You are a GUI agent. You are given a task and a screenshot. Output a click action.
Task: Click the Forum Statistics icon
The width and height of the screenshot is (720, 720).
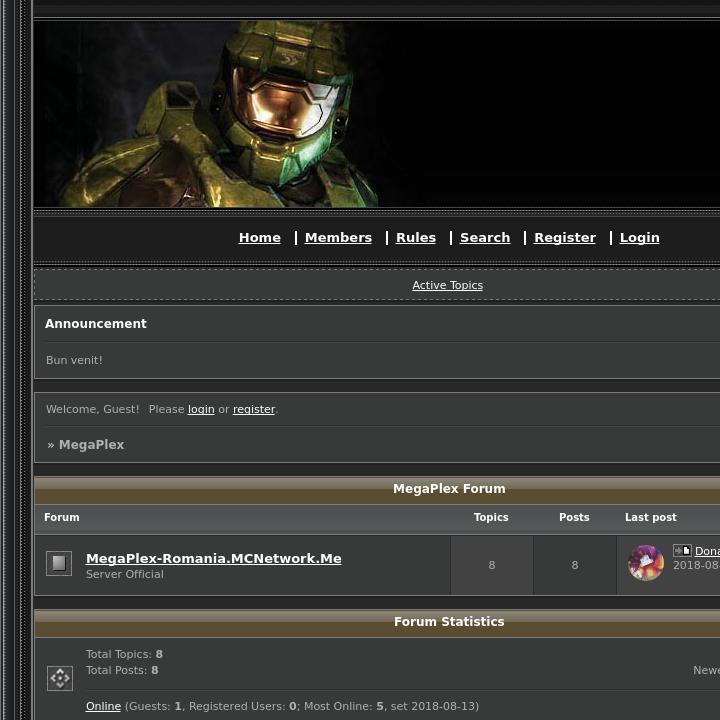(x=59, y=678)
